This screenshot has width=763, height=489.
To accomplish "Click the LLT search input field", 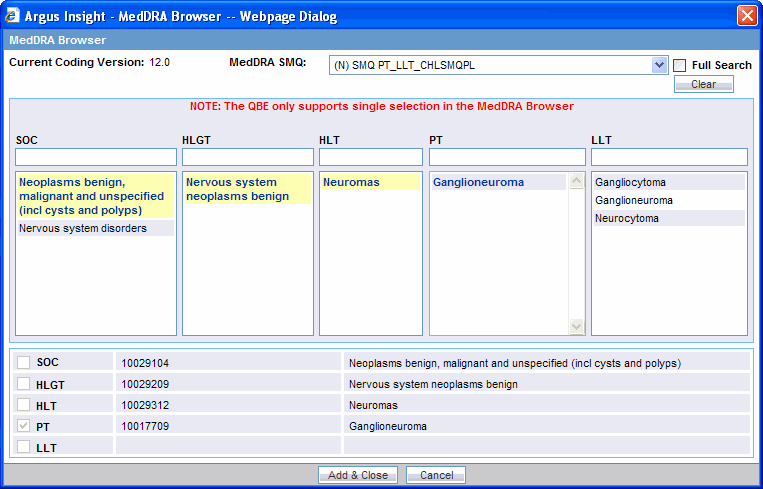I will pos(669,157).
